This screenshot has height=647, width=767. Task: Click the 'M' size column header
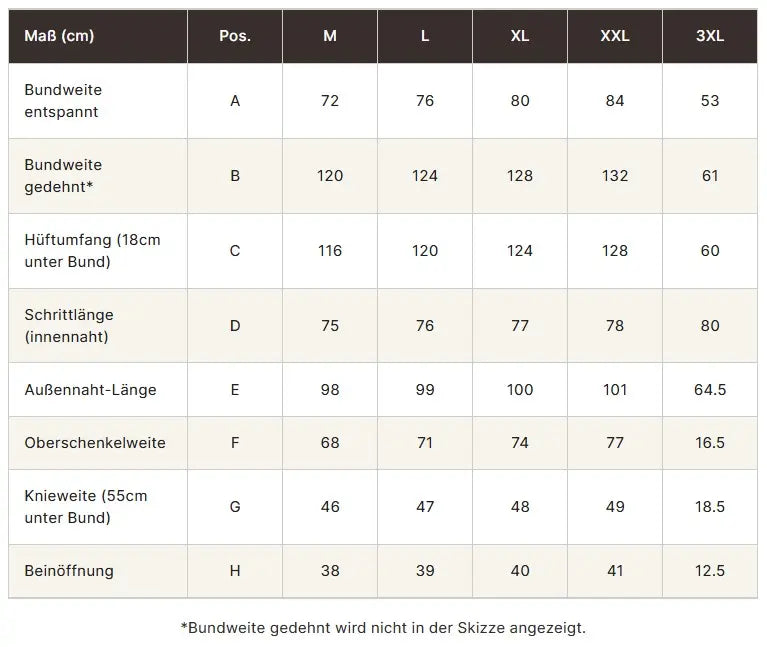pyautogui.click(x=330, y=36)
